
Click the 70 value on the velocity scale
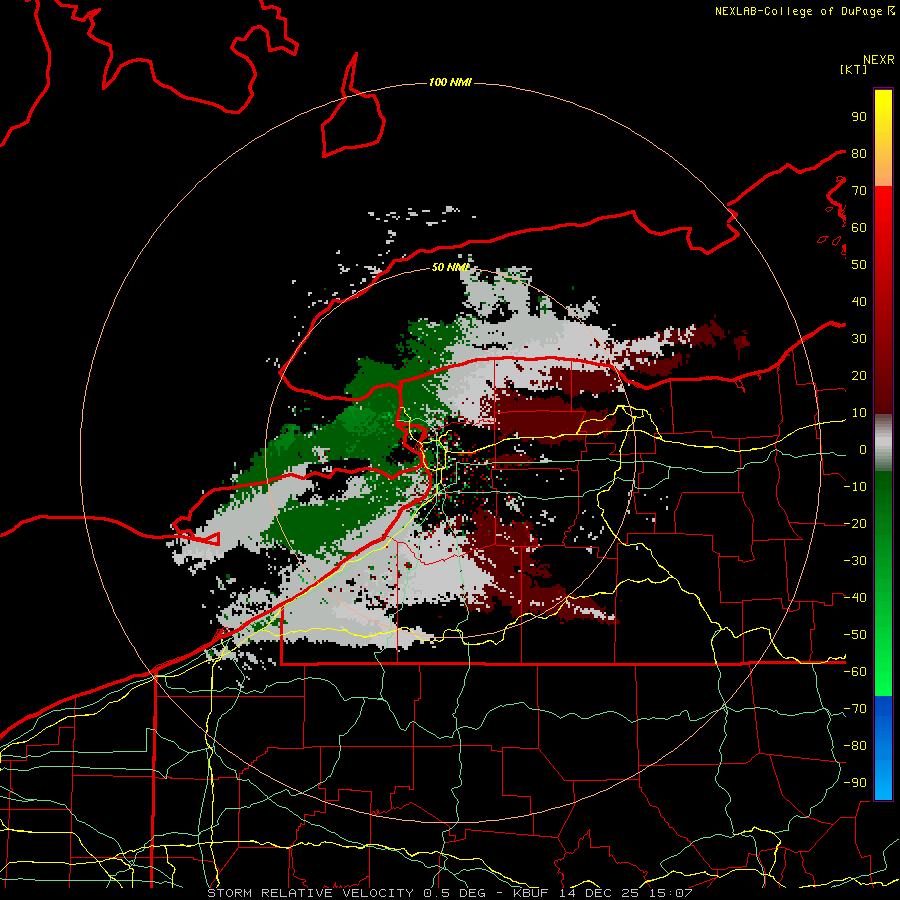click(859, 191)
